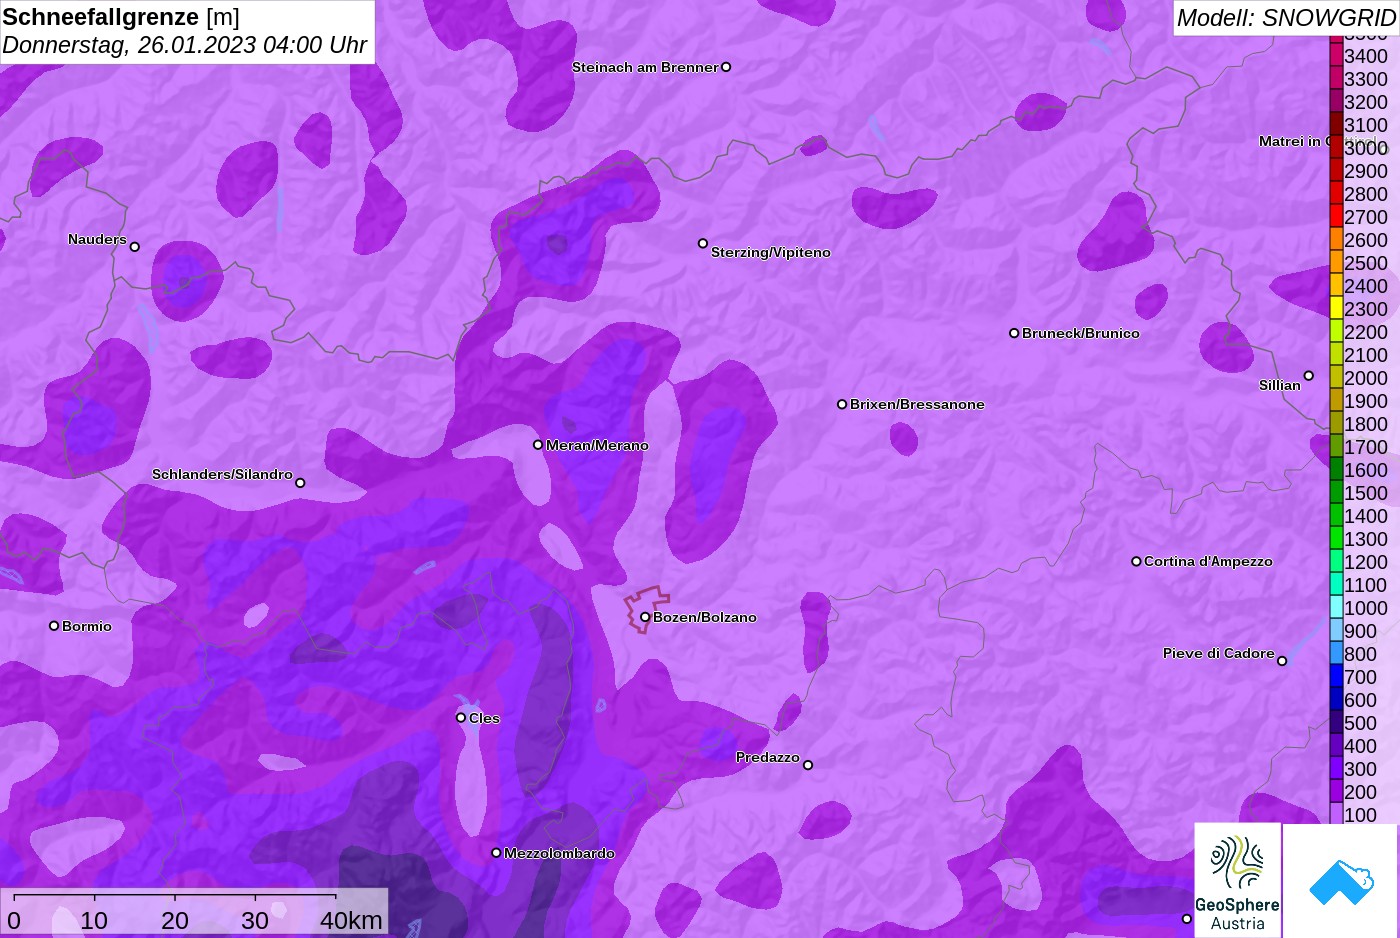Screen dimensions: 1400x938
Task: Click the Steinach am Brenner location dot
Action: (x=726, y=67)
